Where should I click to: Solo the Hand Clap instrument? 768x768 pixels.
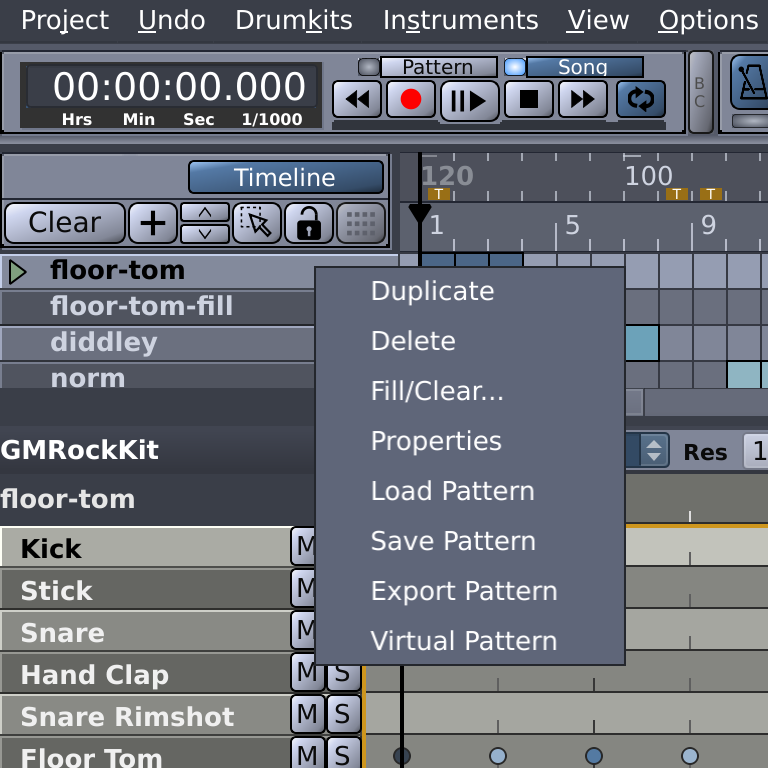tap(344, 678)
